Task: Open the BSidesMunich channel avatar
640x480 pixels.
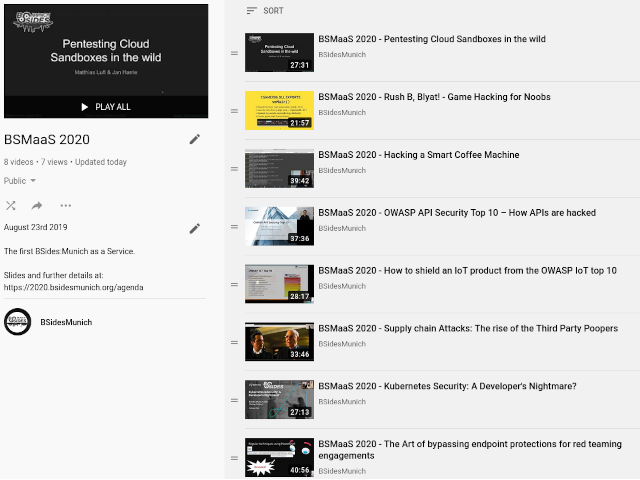Action: tap(18, 322)
